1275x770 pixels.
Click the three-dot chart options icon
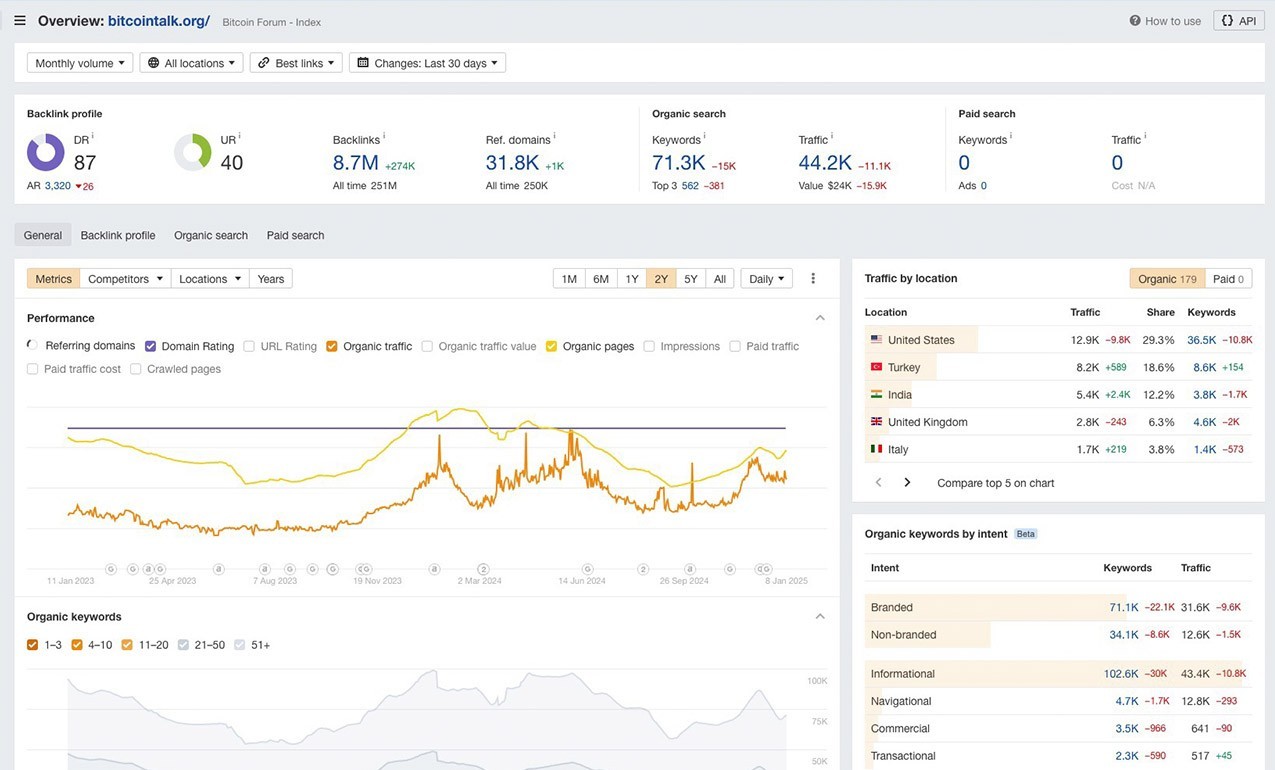813,279
